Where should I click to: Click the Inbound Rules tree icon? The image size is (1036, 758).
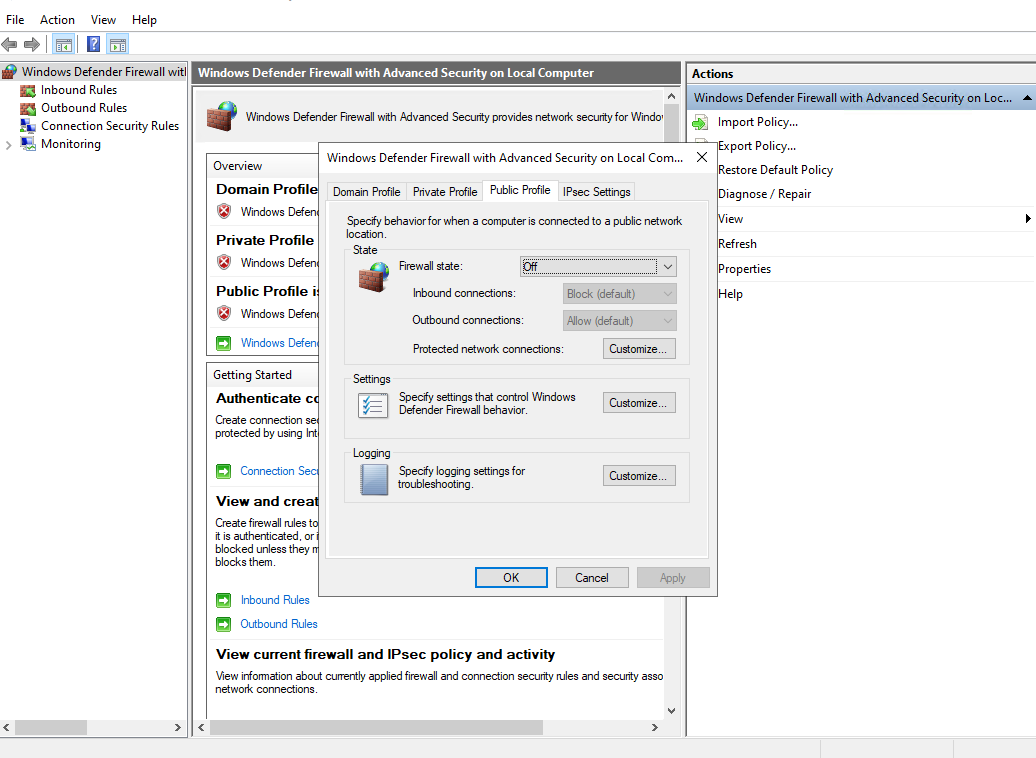28,90
